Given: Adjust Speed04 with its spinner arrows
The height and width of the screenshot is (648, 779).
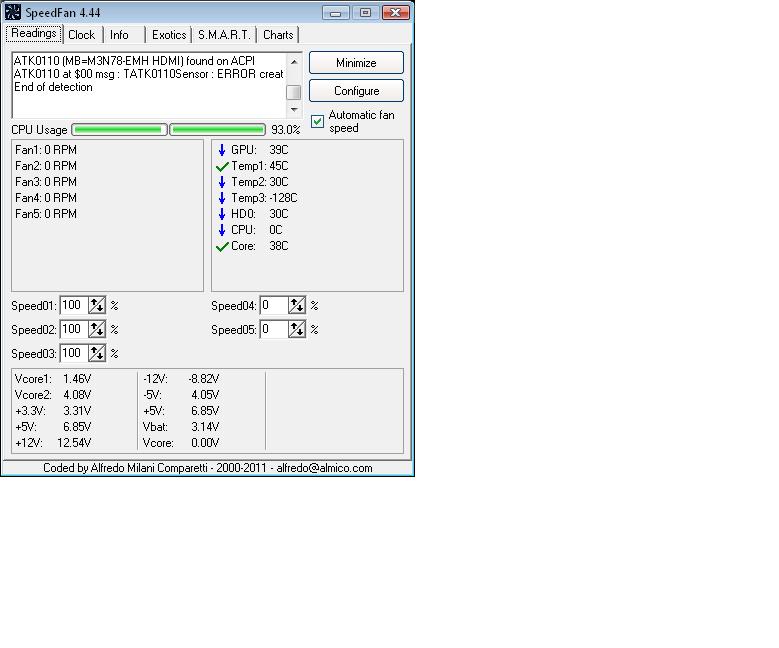Looking at the screenshot, I should pyautogui.click(x=297, y=305).
